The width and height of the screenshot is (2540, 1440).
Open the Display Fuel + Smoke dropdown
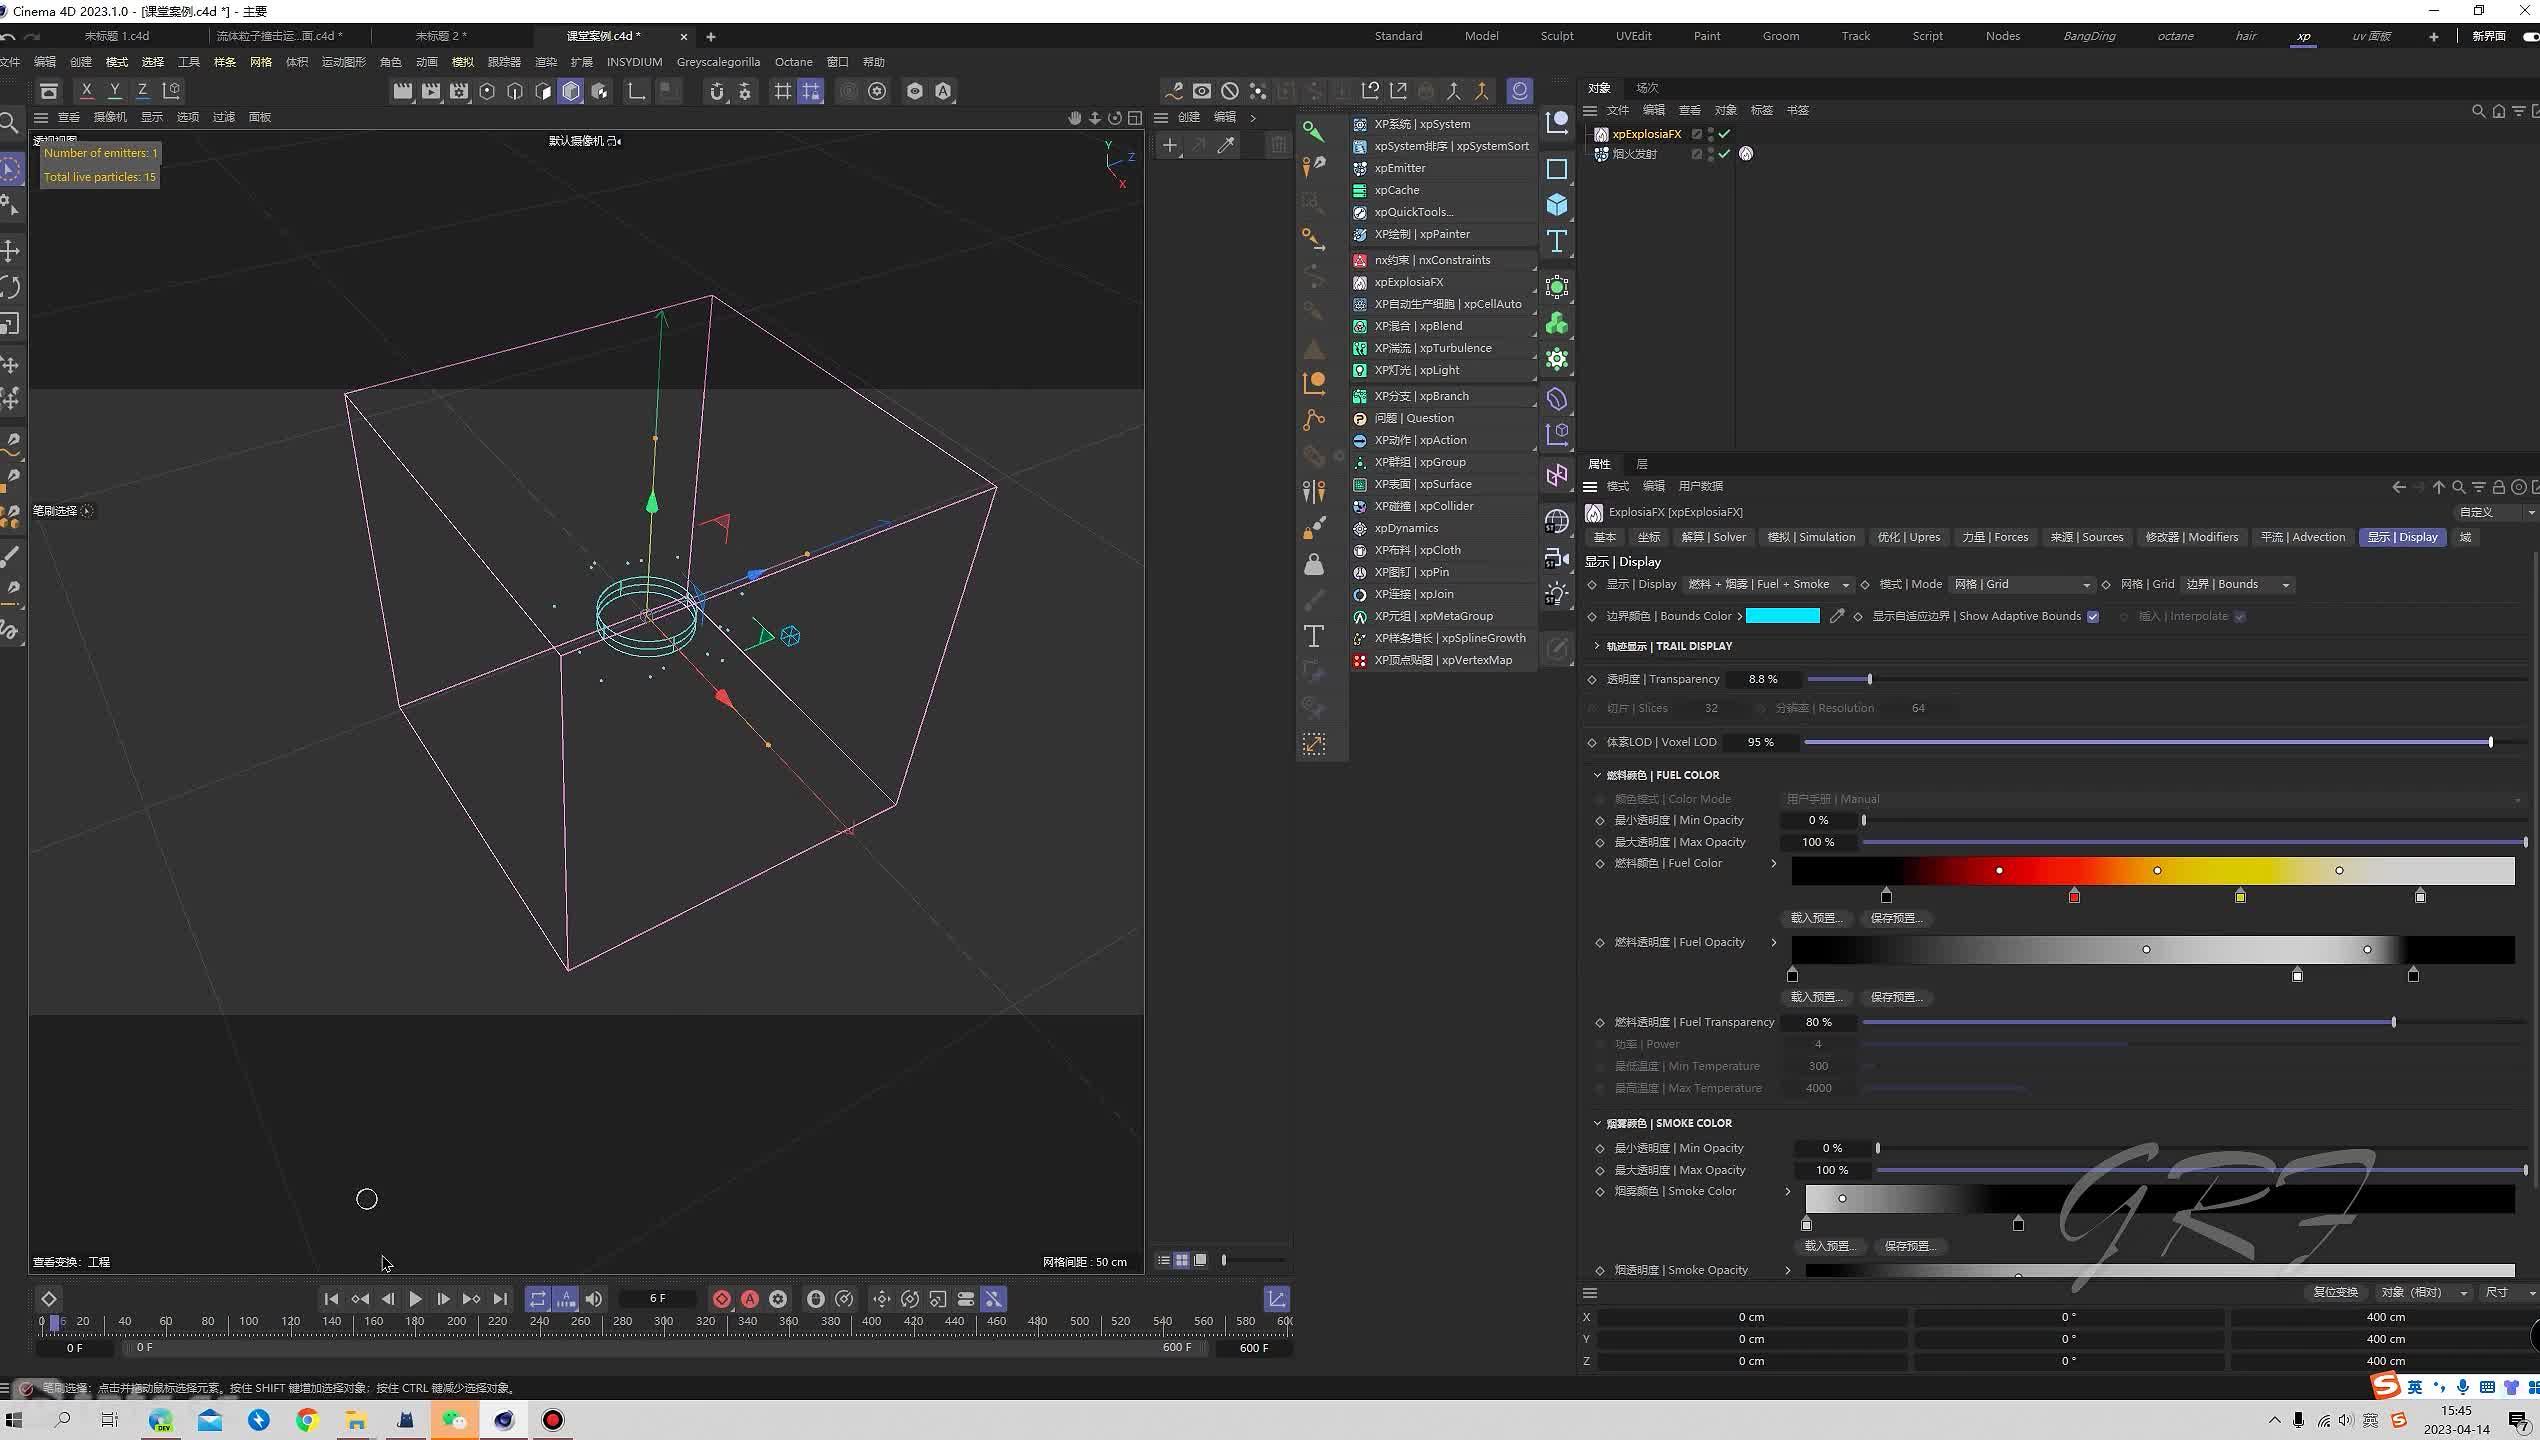click(1767, 585)
